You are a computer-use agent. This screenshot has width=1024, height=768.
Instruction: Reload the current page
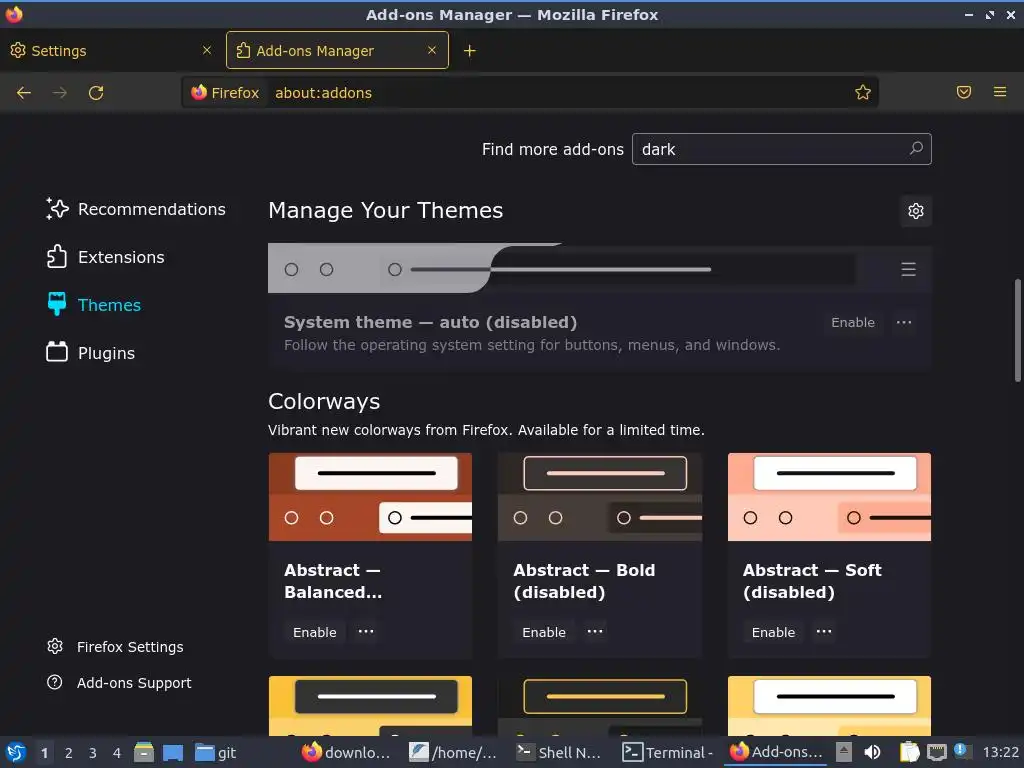pos(96,93)
